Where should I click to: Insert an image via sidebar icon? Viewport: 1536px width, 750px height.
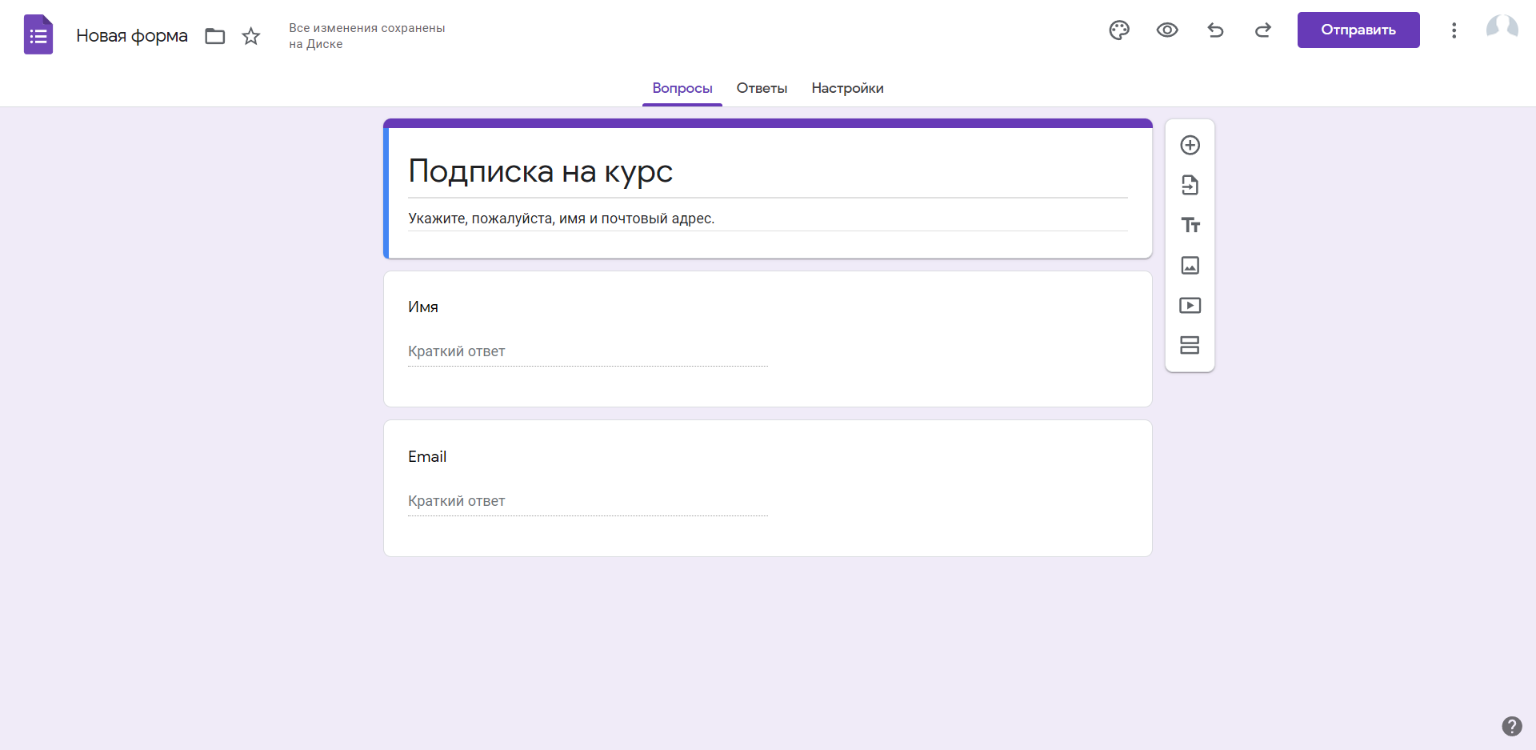1190,265
